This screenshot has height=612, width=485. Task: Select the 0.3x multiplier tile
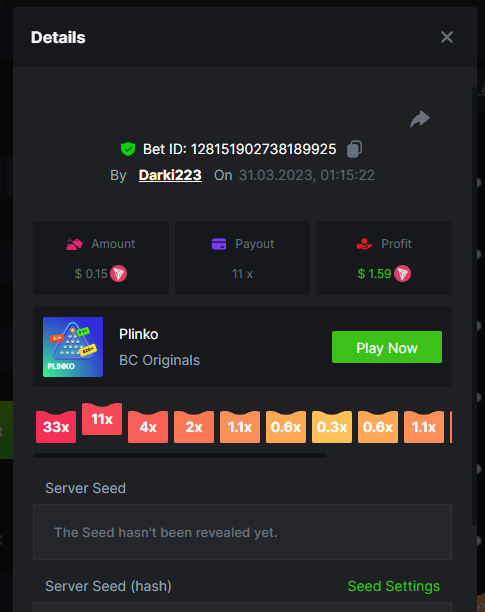(332, 427)
